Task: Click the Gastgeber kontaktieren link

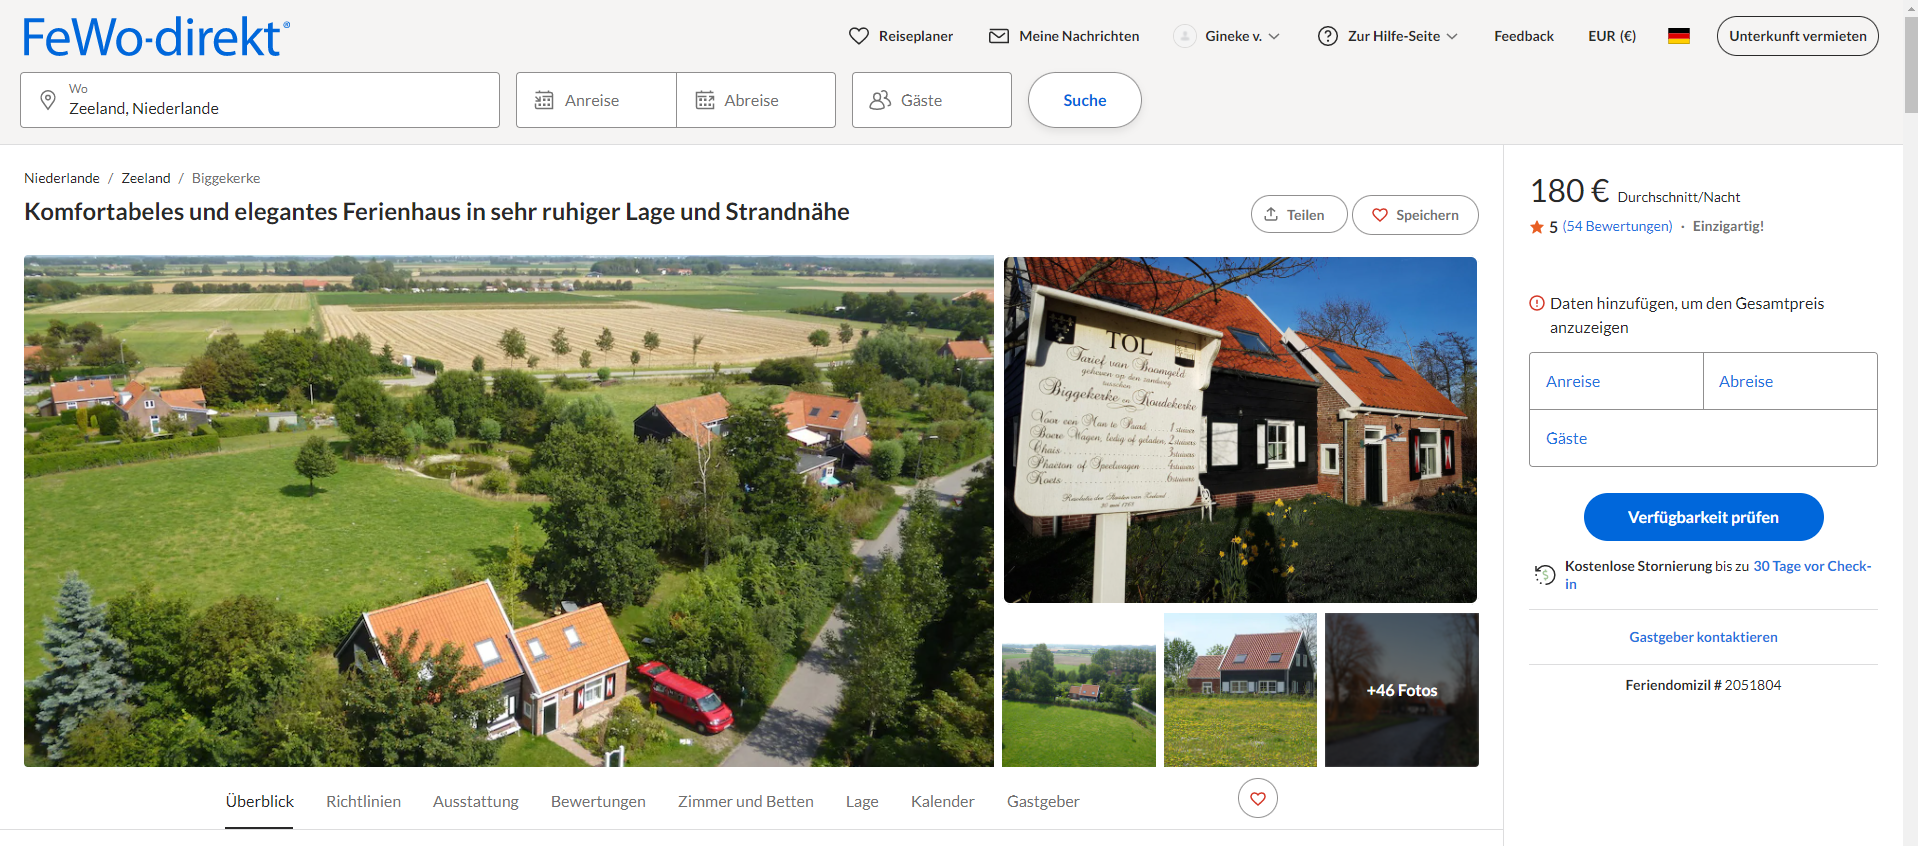Action: (x=1702, y=637)
